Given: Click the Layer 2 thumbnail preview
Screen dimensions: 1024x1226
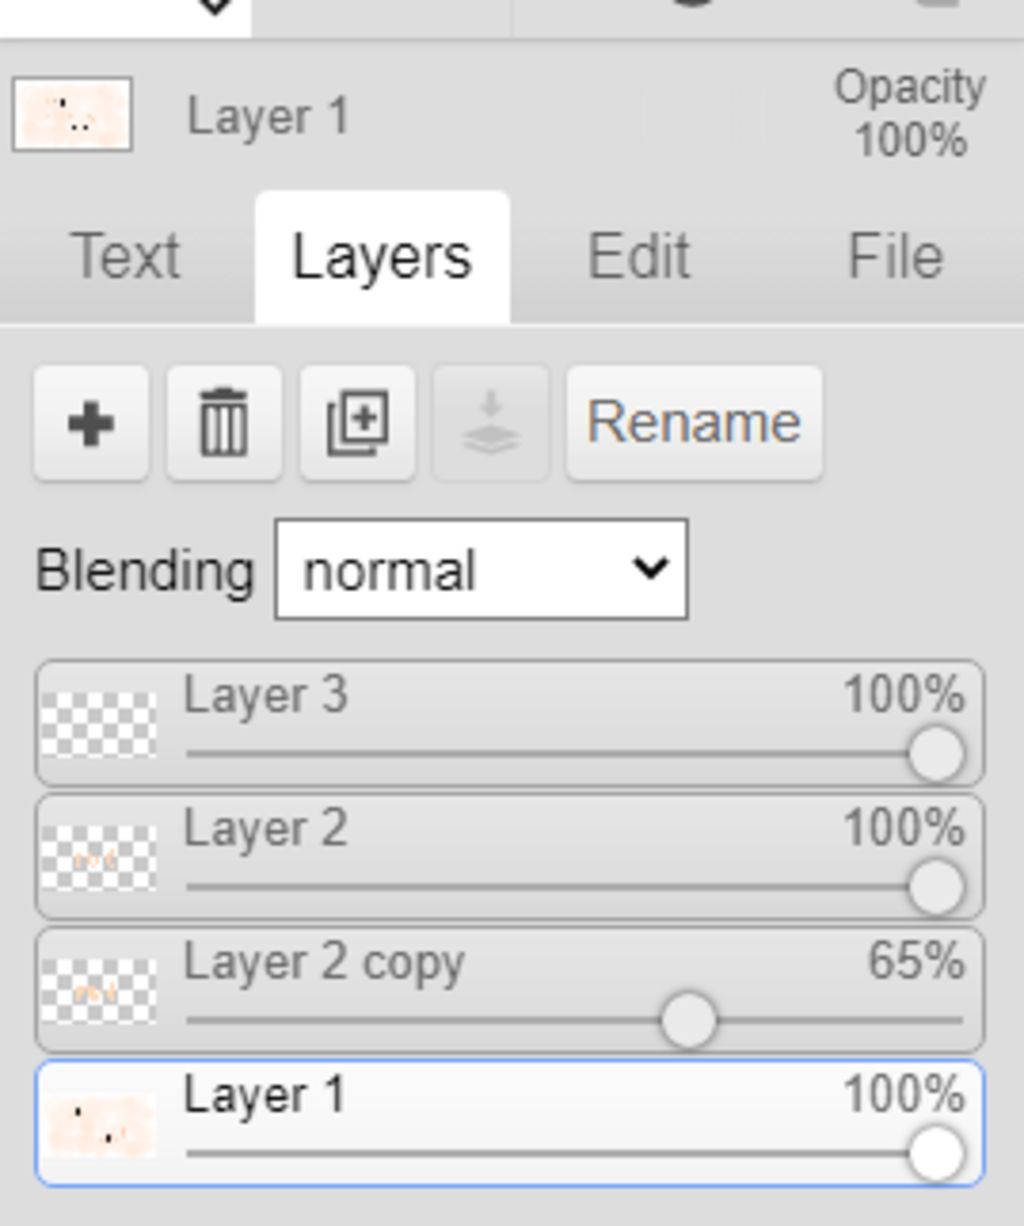Looking at the screenshot, I should (x=99, y=858).
